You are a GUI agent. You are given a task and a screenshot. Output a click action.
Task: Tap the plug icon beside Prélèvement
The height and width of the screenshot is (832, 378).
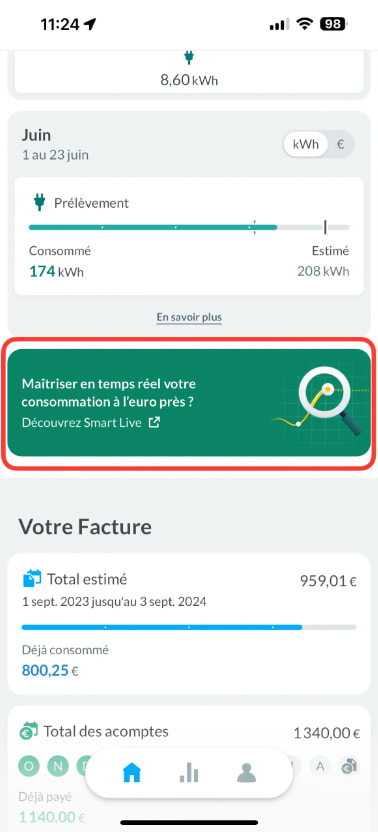[x=39, y=202]
